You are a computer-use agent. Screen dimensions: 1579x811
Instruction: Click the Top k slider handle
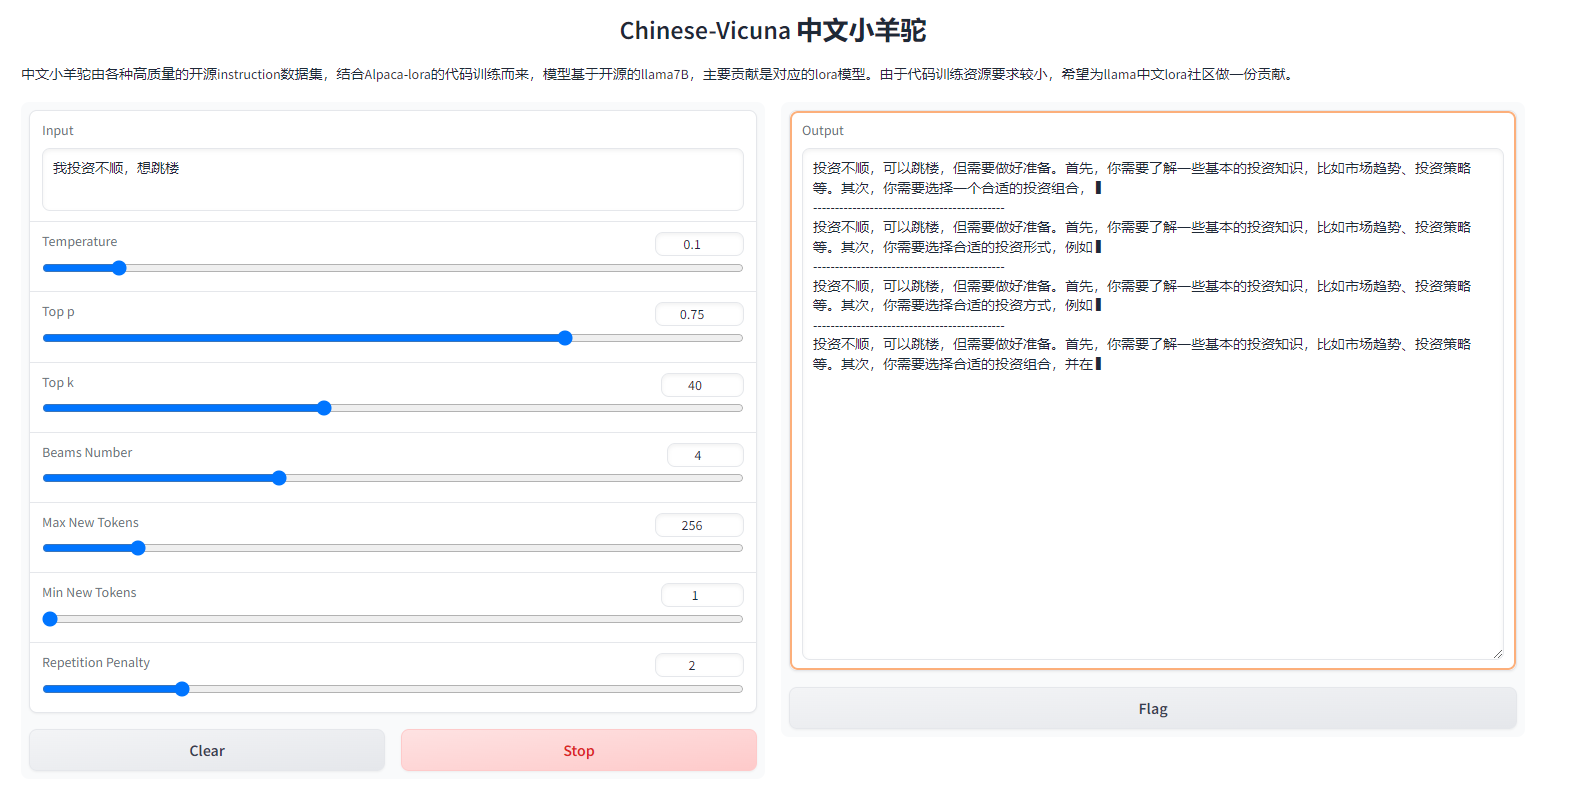324,408
